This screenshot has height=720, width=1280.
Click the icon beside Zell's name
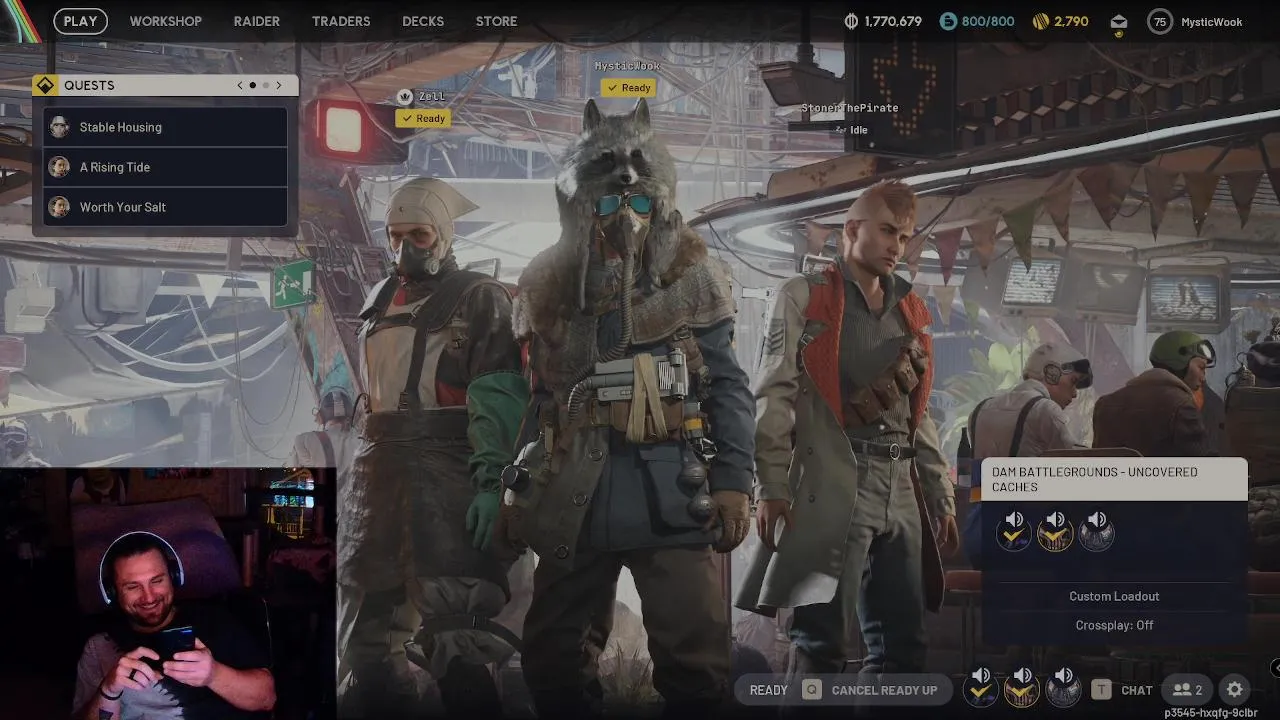(x=404, y=97)
